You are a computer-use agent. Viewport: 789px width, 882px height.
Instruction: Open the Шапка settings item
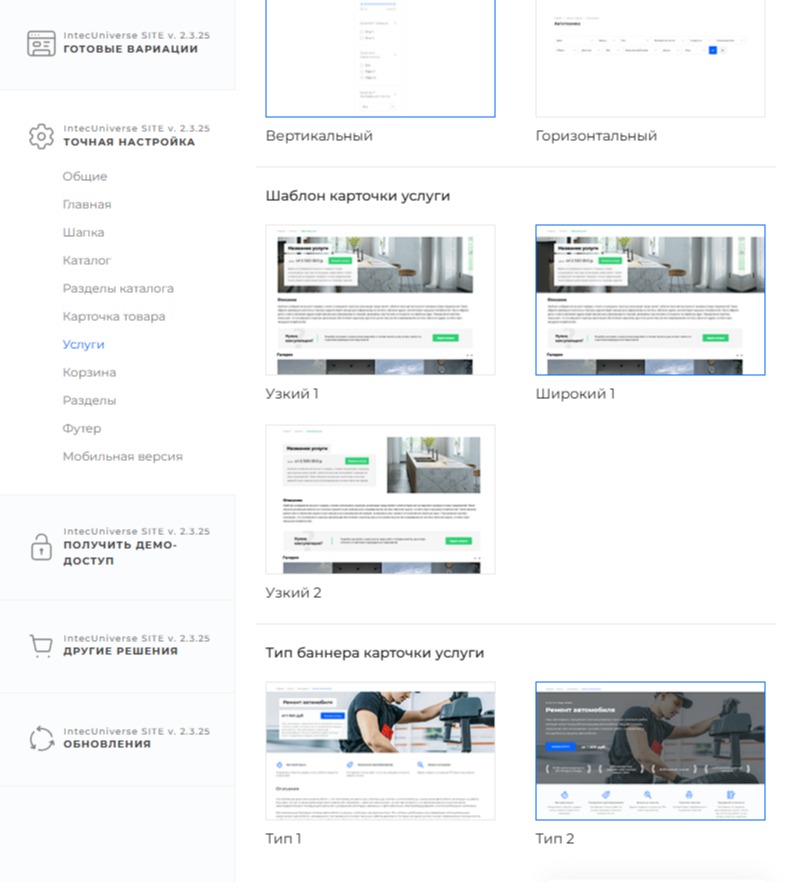click(83, 233)
